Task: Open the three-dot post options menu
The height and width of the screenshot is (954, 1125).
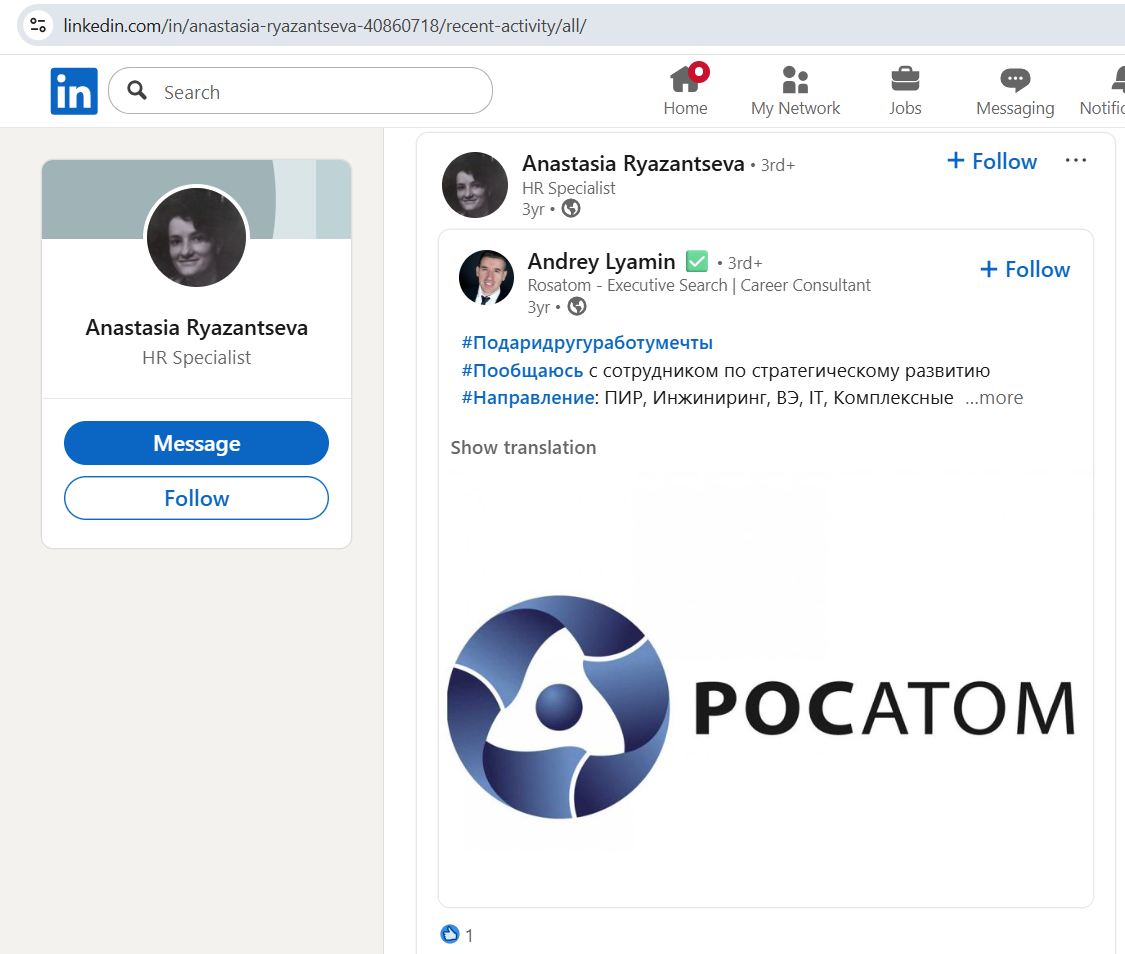Action: [x=1075, y=161]
